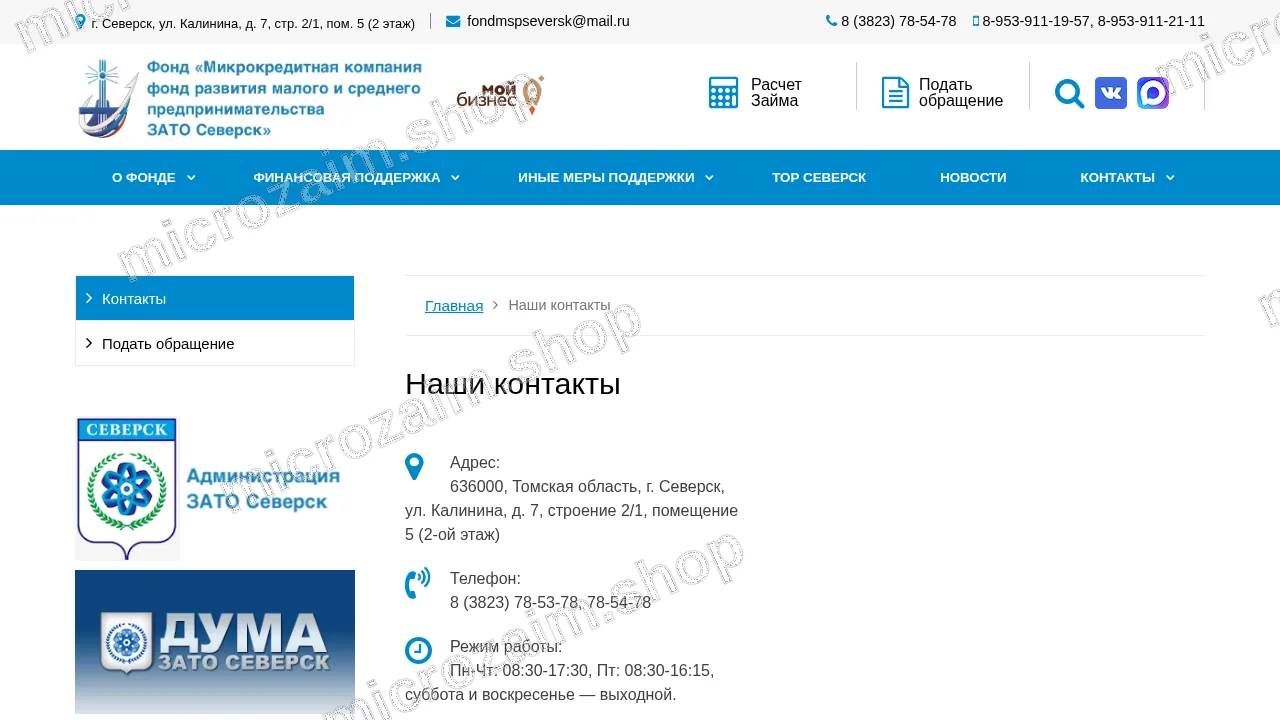
Task: Open the VK social network icon
Action: pyautogui.click(x=1111, y=93)
